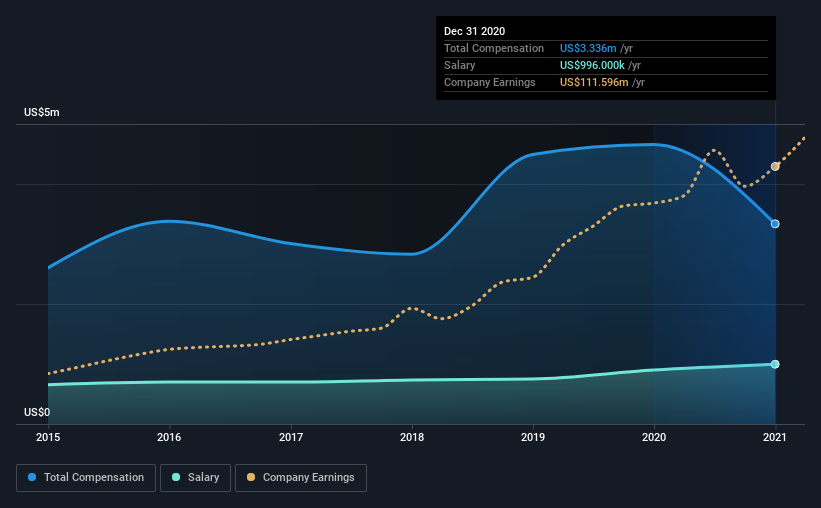The width and height of the screenshot is (821, 508).
Task: Click the 2017 x-axis label
Action: (x=291, y=437)
